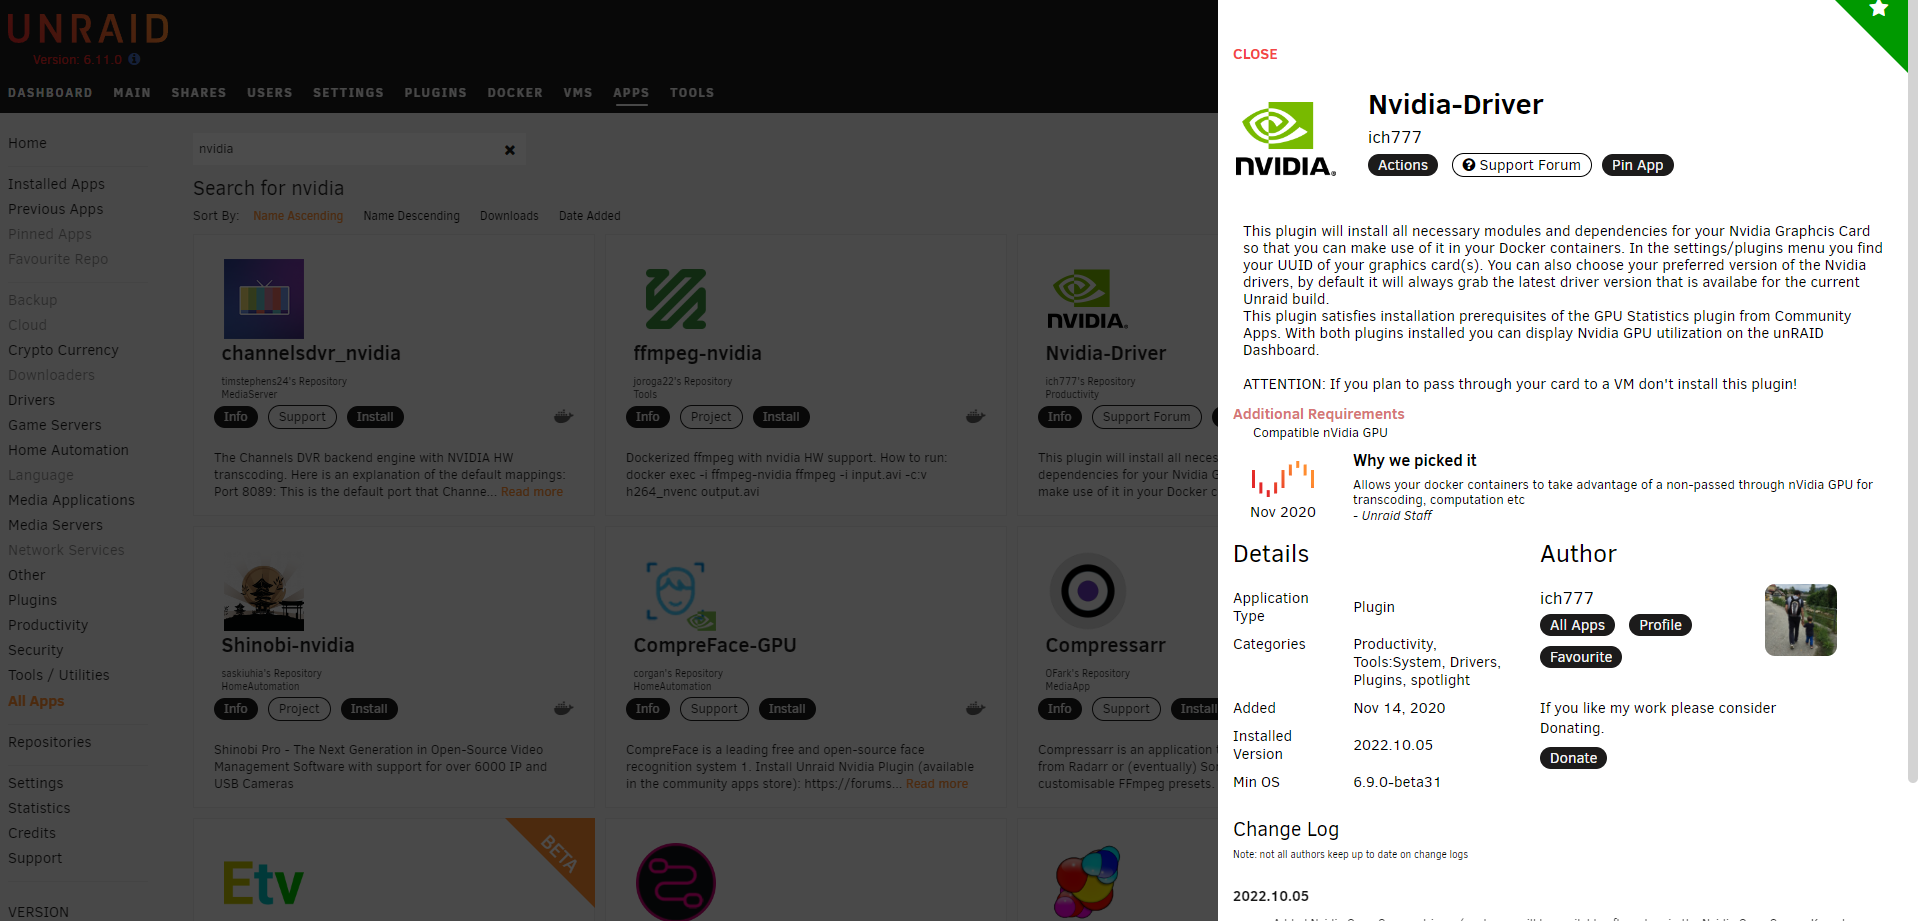Open the VMs tab
Screen dimensions: 1918x921
pos(578,93)
